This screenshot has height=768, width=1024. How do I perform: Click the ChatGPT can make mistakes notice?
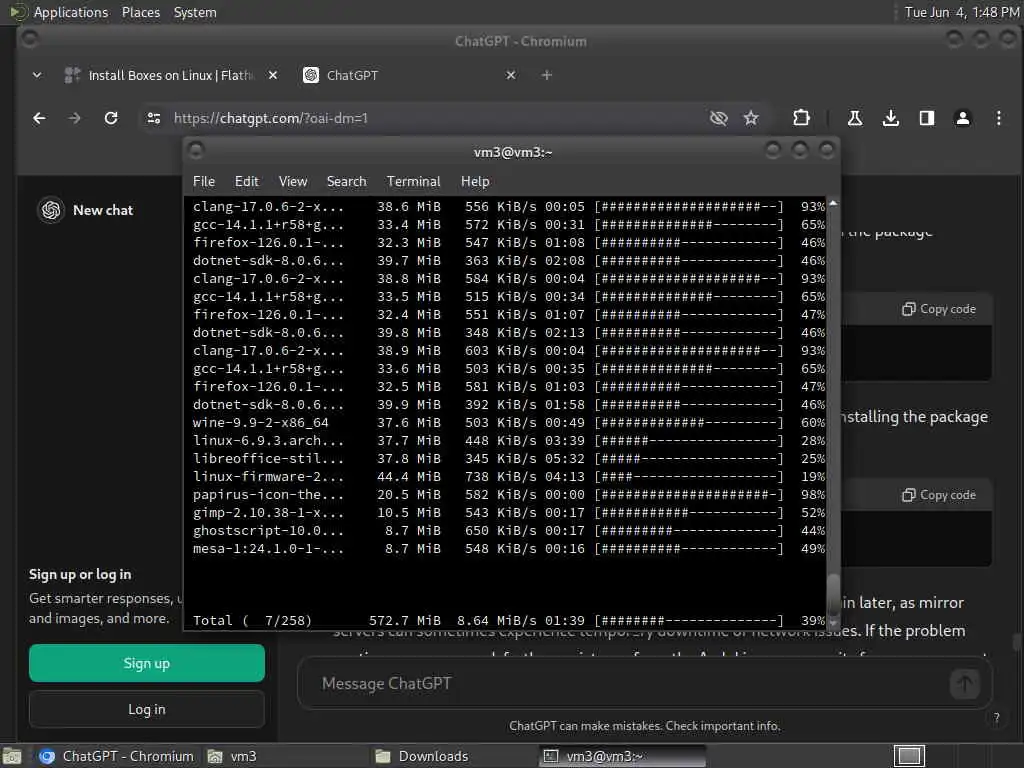(x=645, y=726)
